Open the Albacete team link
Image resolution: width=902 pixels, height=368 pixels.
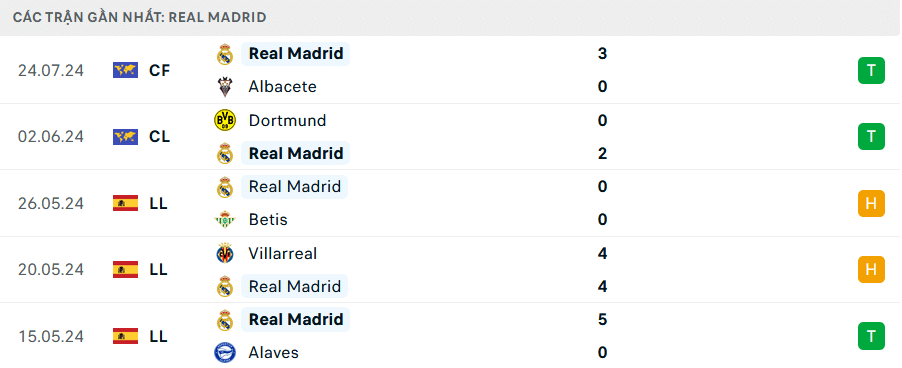(x=282, y=87)
